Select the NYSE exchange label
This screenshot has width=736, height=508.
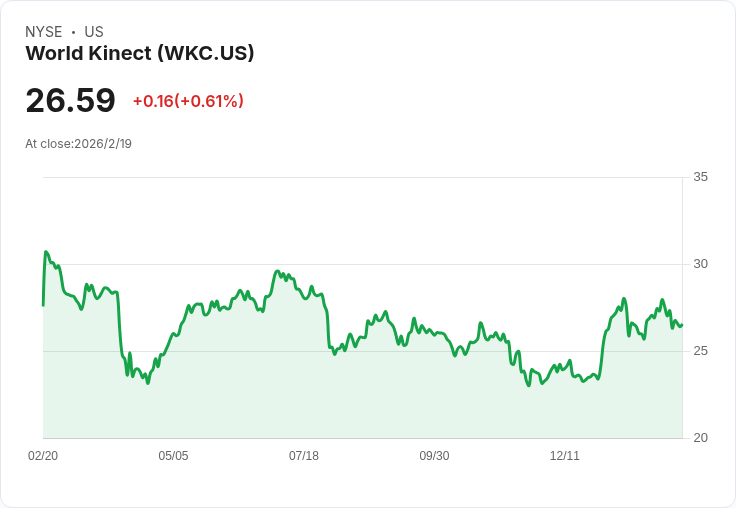44,32
